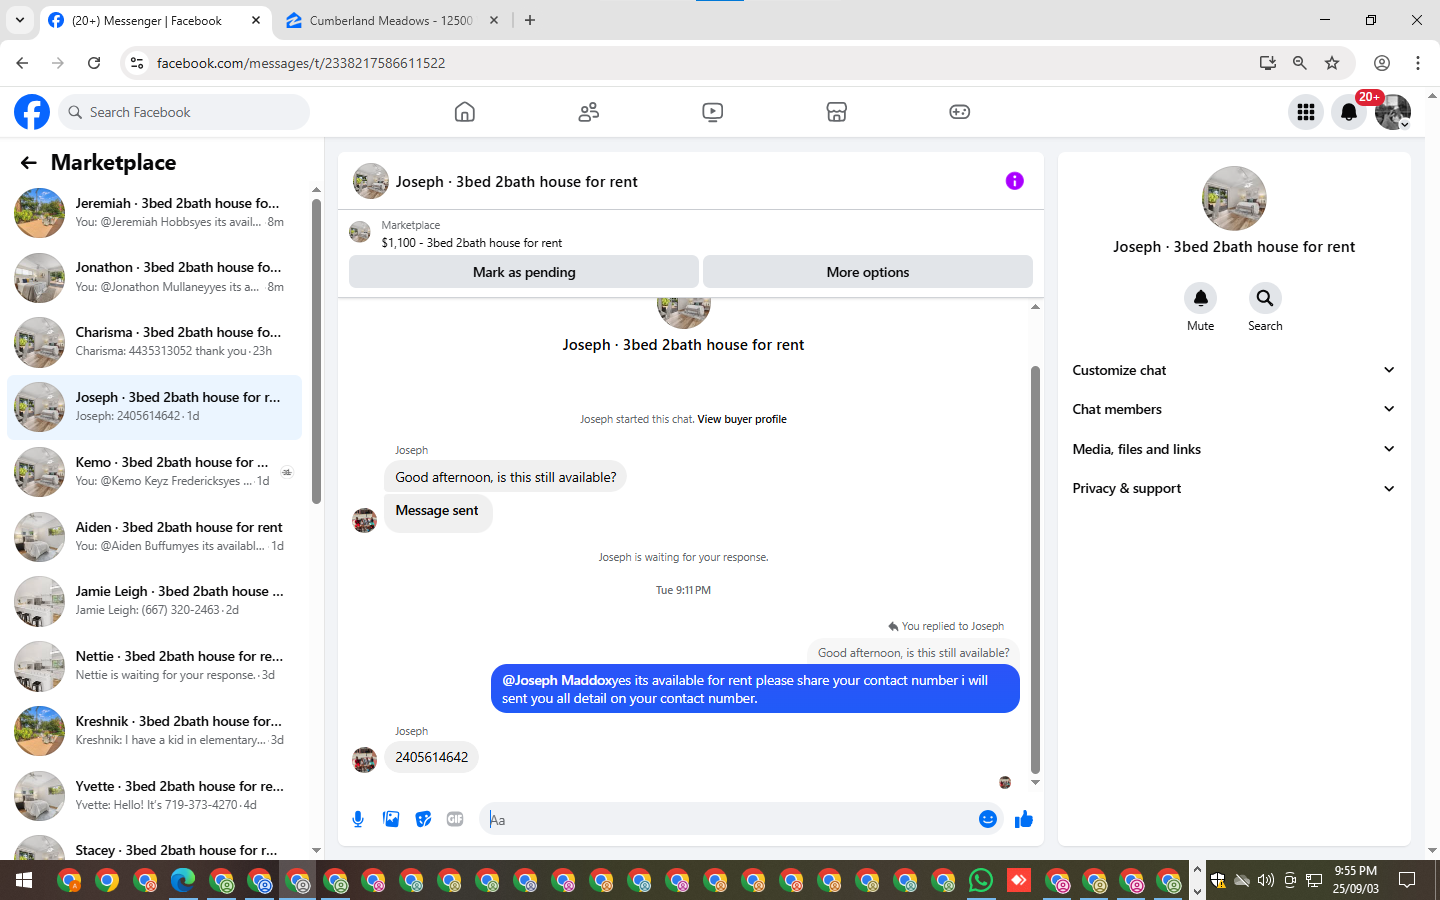Open the notifications bell icon
The image size is (1440, 900).
click(1349, 112)
